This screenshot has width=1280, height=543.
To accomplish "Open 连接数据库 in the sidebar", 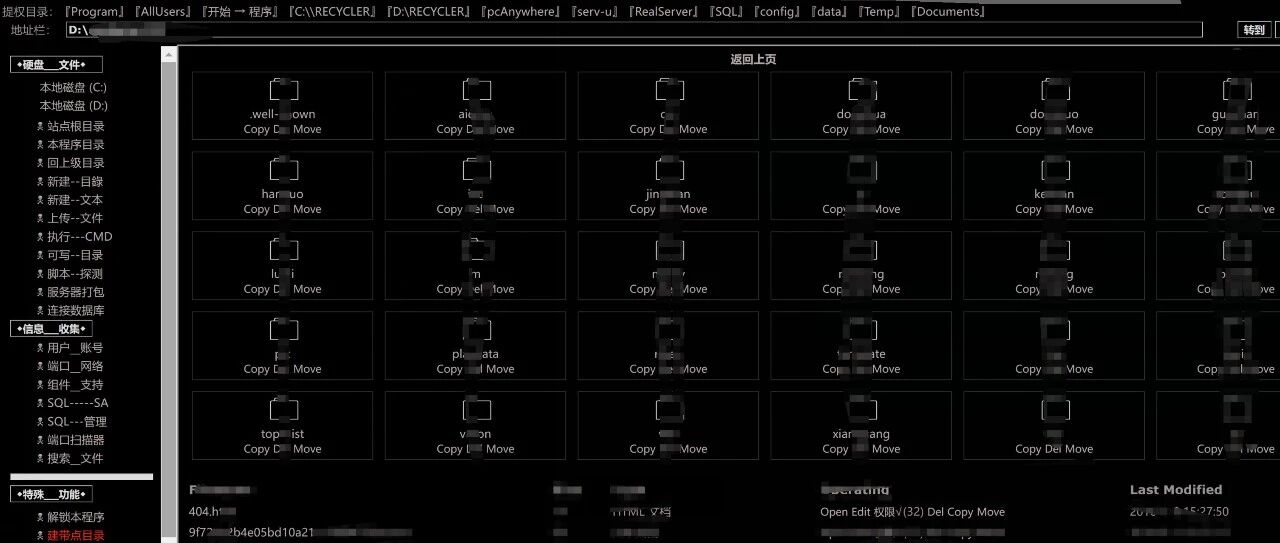I will click(76, 311).
